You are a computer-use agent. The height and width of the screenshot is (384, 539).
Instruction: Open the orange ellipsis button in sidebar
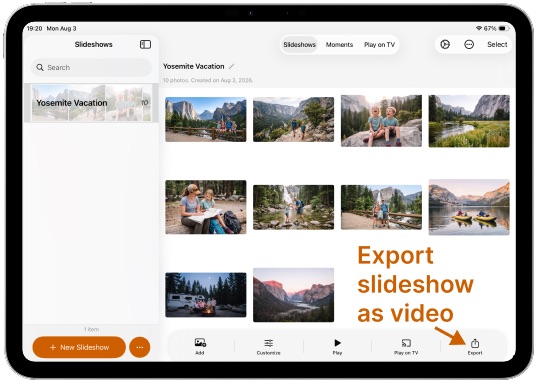(x=140, y=347)
